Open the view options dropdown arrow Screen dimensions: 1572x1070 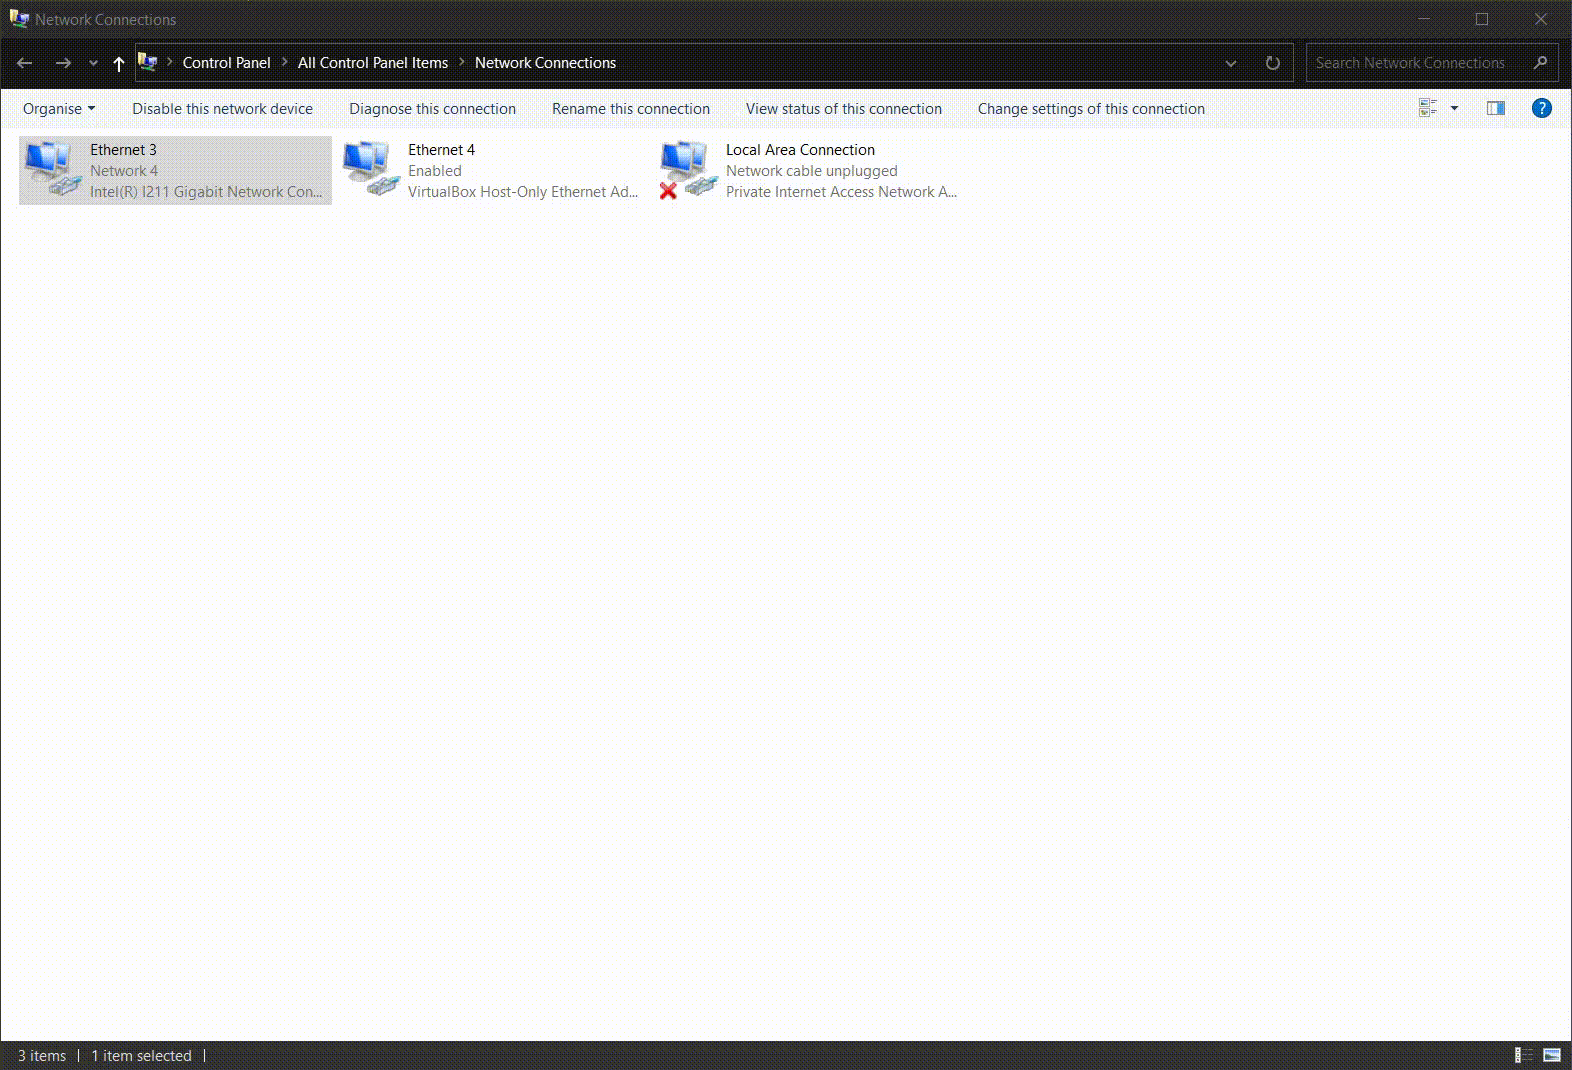[1454, 108]
